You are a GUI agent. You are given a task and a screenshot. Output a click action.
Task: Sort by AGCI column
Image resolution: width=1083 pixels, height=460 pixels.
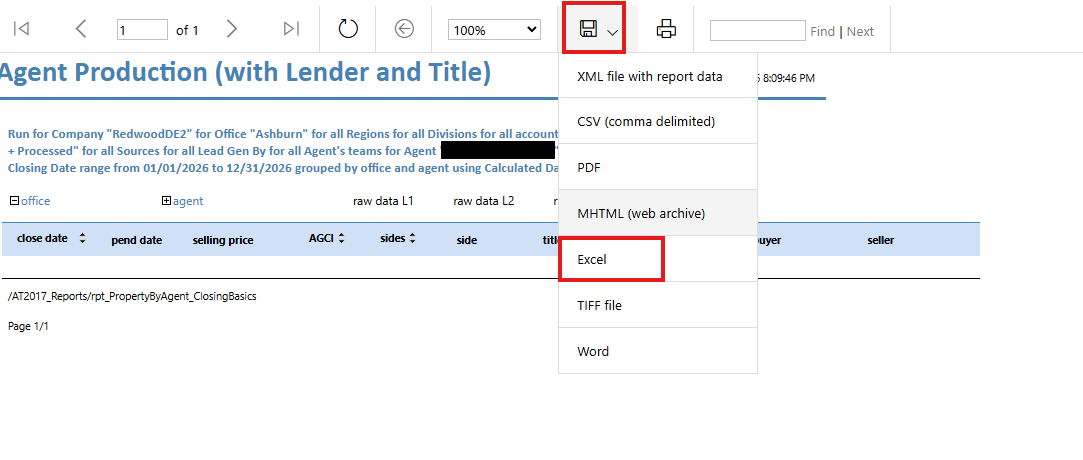pyautogui.click(x=341, y=238)
